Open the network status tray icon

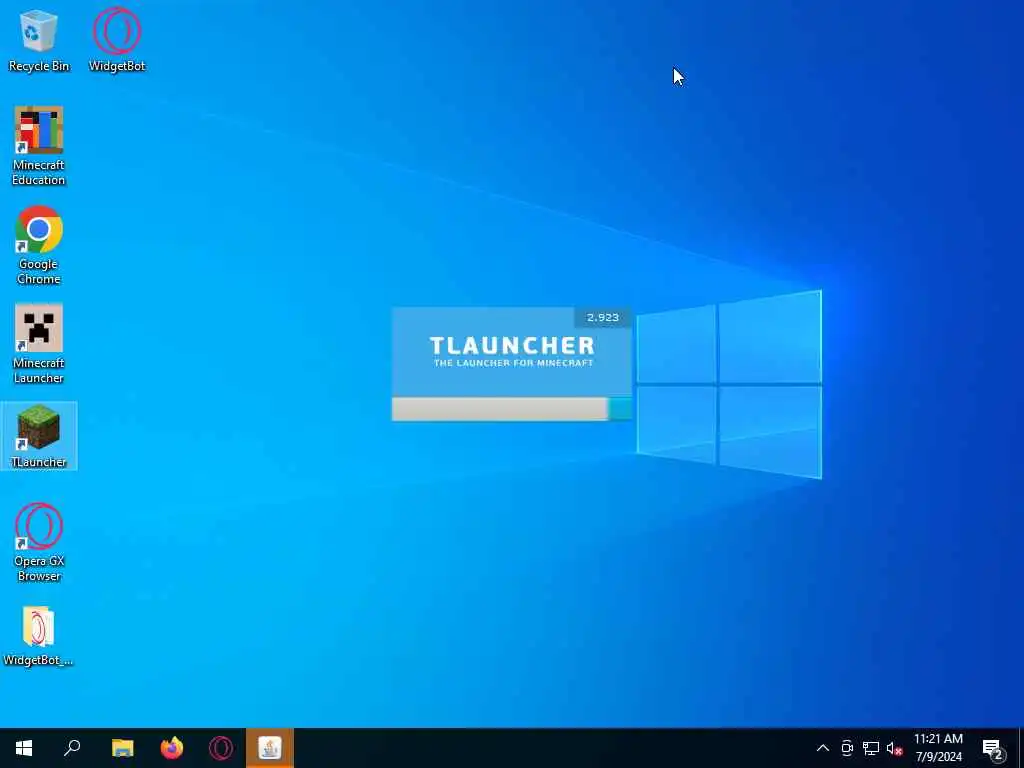pyautogui.click(x=871, y=748)
